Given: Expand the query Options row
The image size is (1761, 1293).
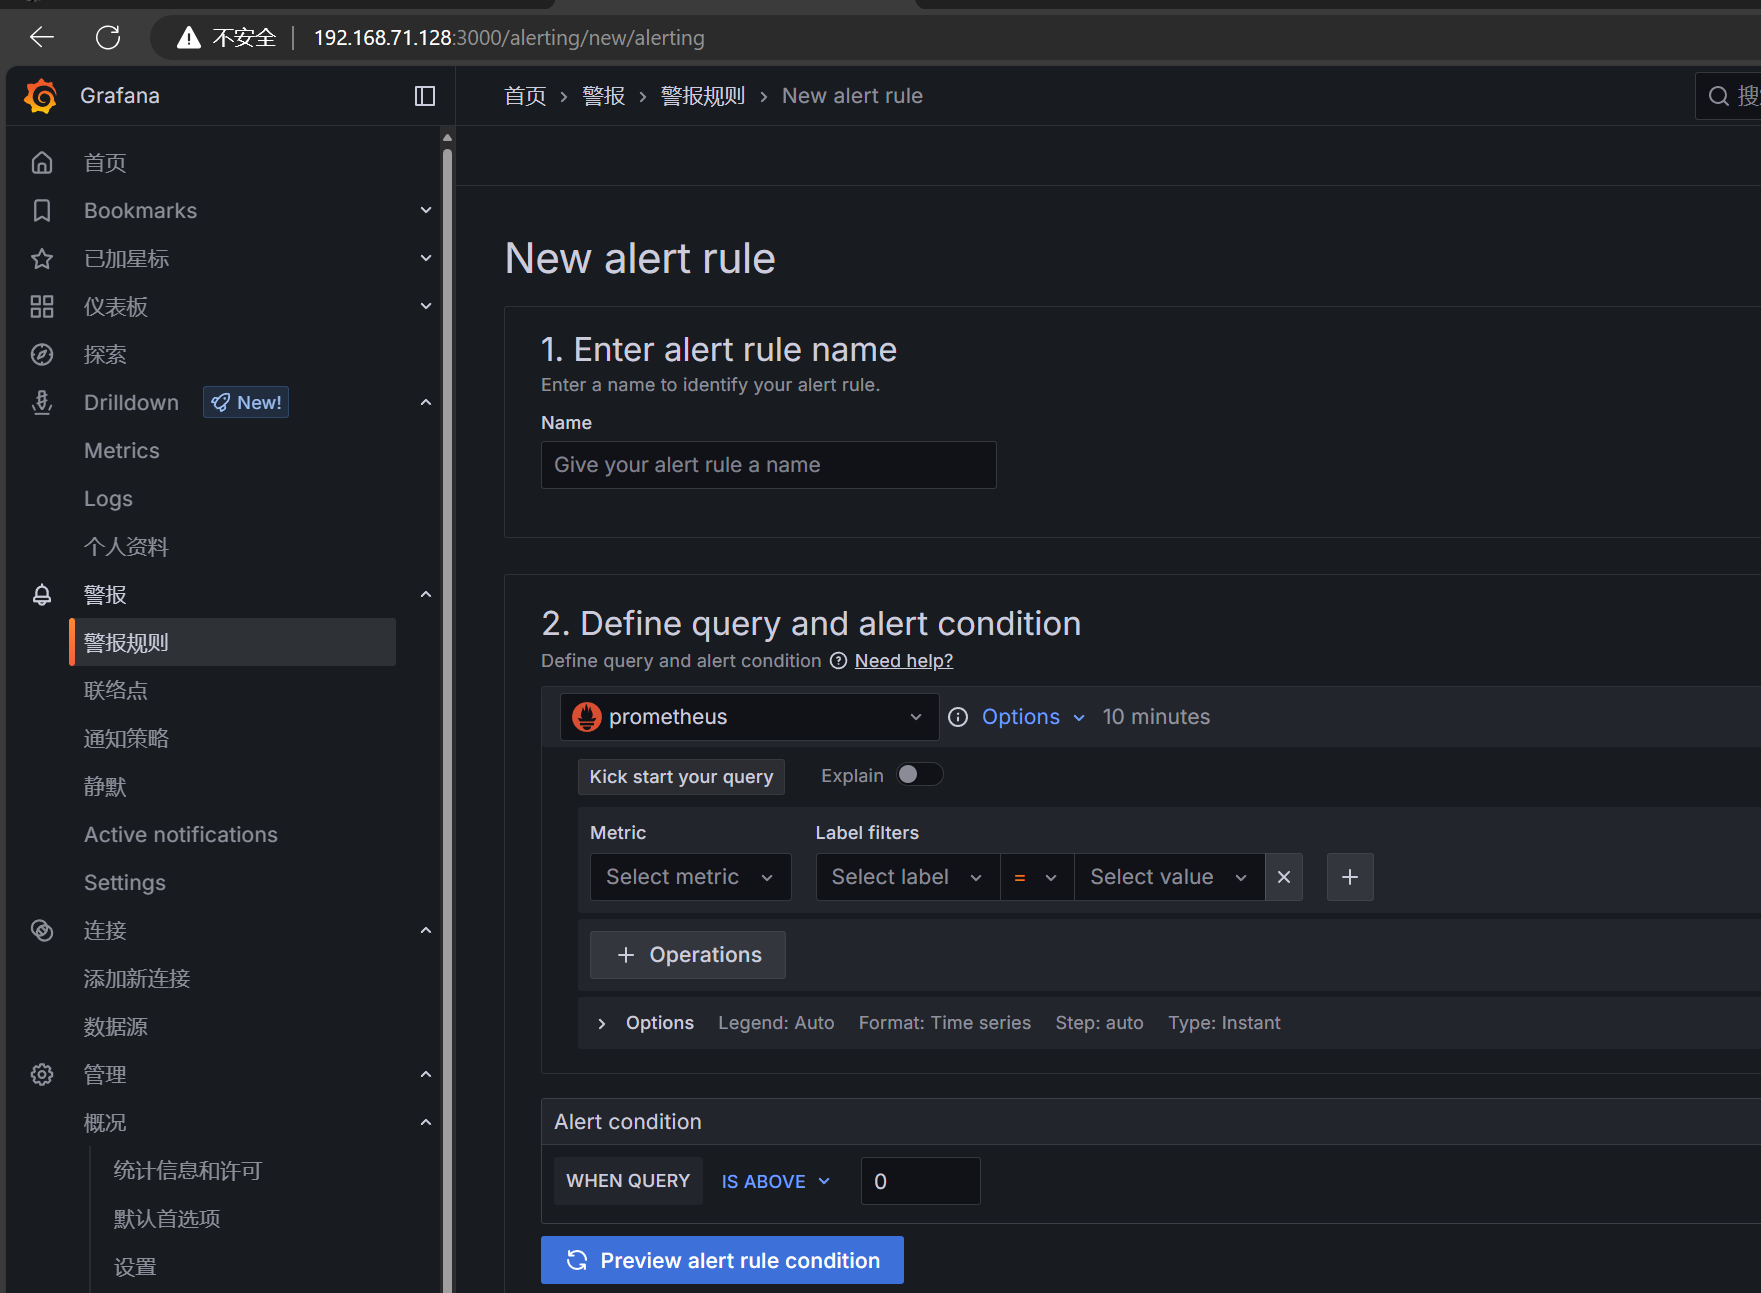Looking at the screenshot, I should click(601, 1023).
